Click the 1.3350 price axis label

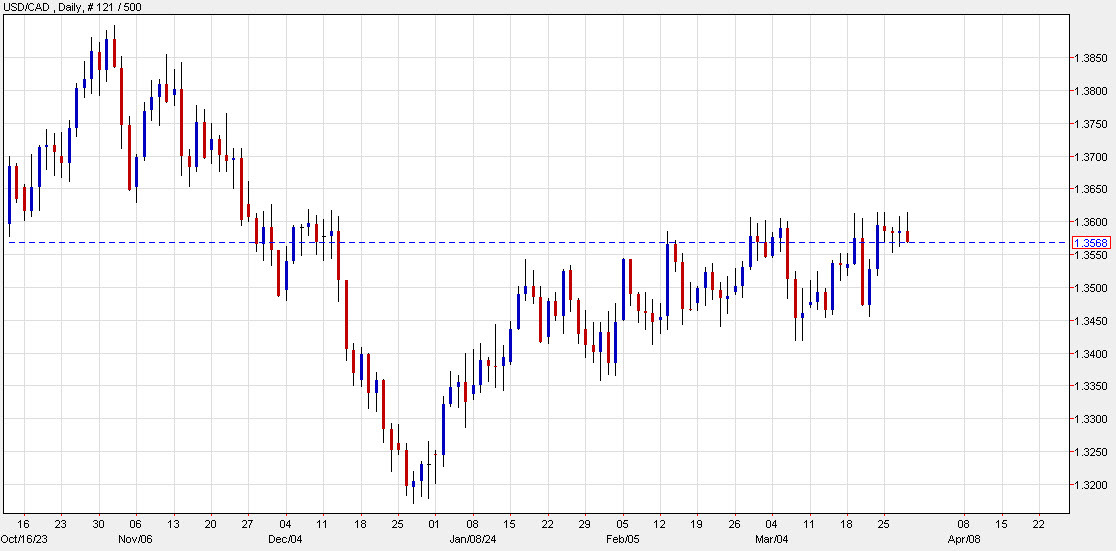coord(1090,387)
